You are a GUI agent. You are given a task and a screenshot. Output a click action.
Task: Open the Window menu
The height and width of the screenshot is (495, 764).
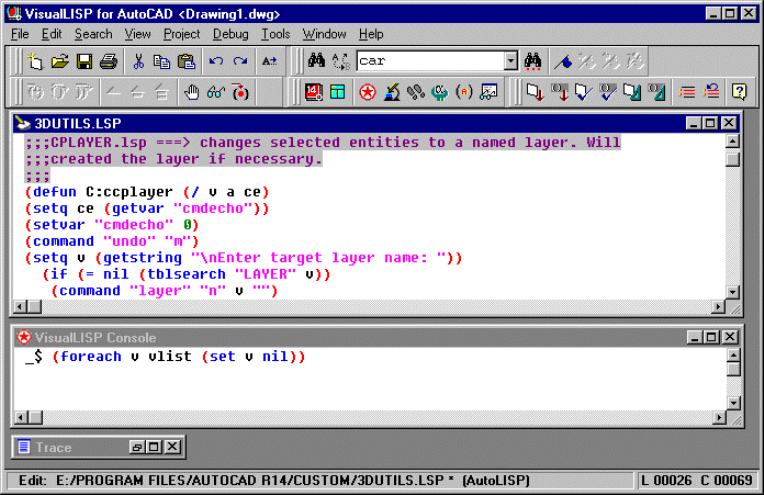(324, 34)
